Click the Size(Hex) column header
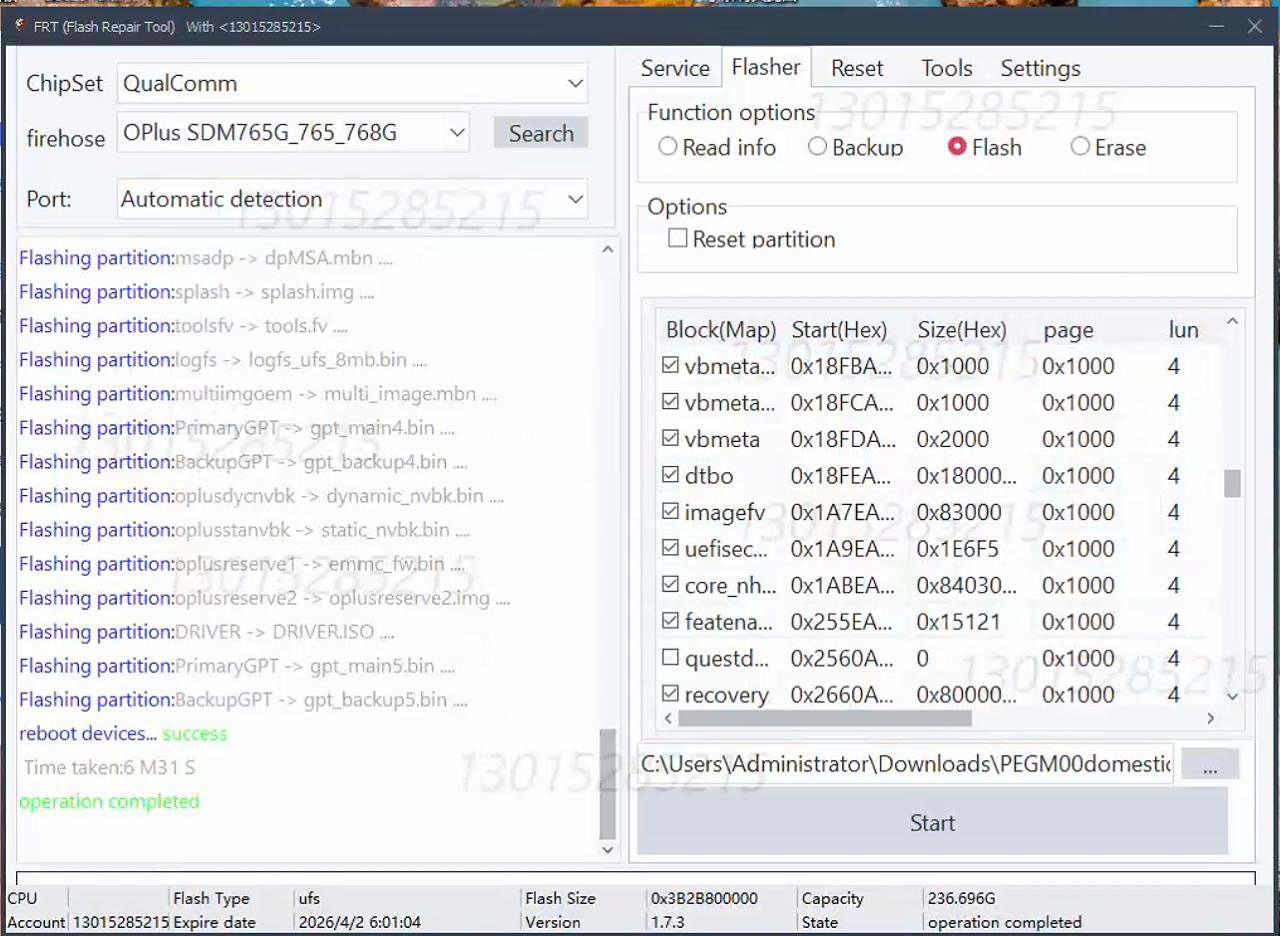 [962, 330]
